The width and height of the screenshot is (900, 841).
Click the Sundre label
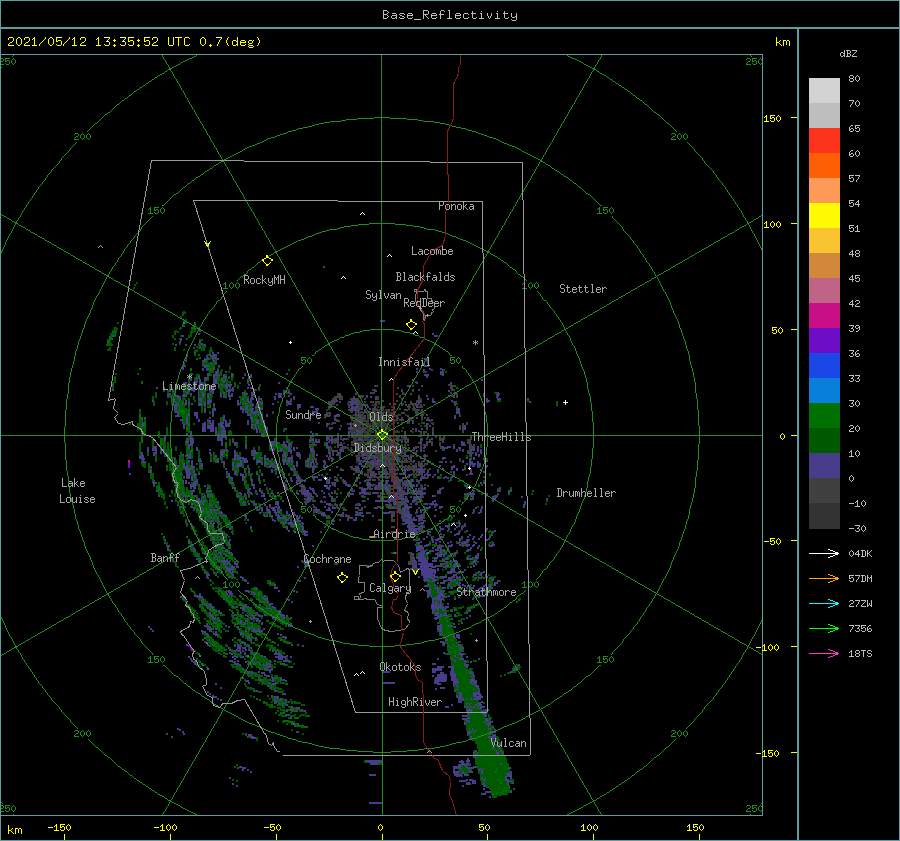point(303,414)
